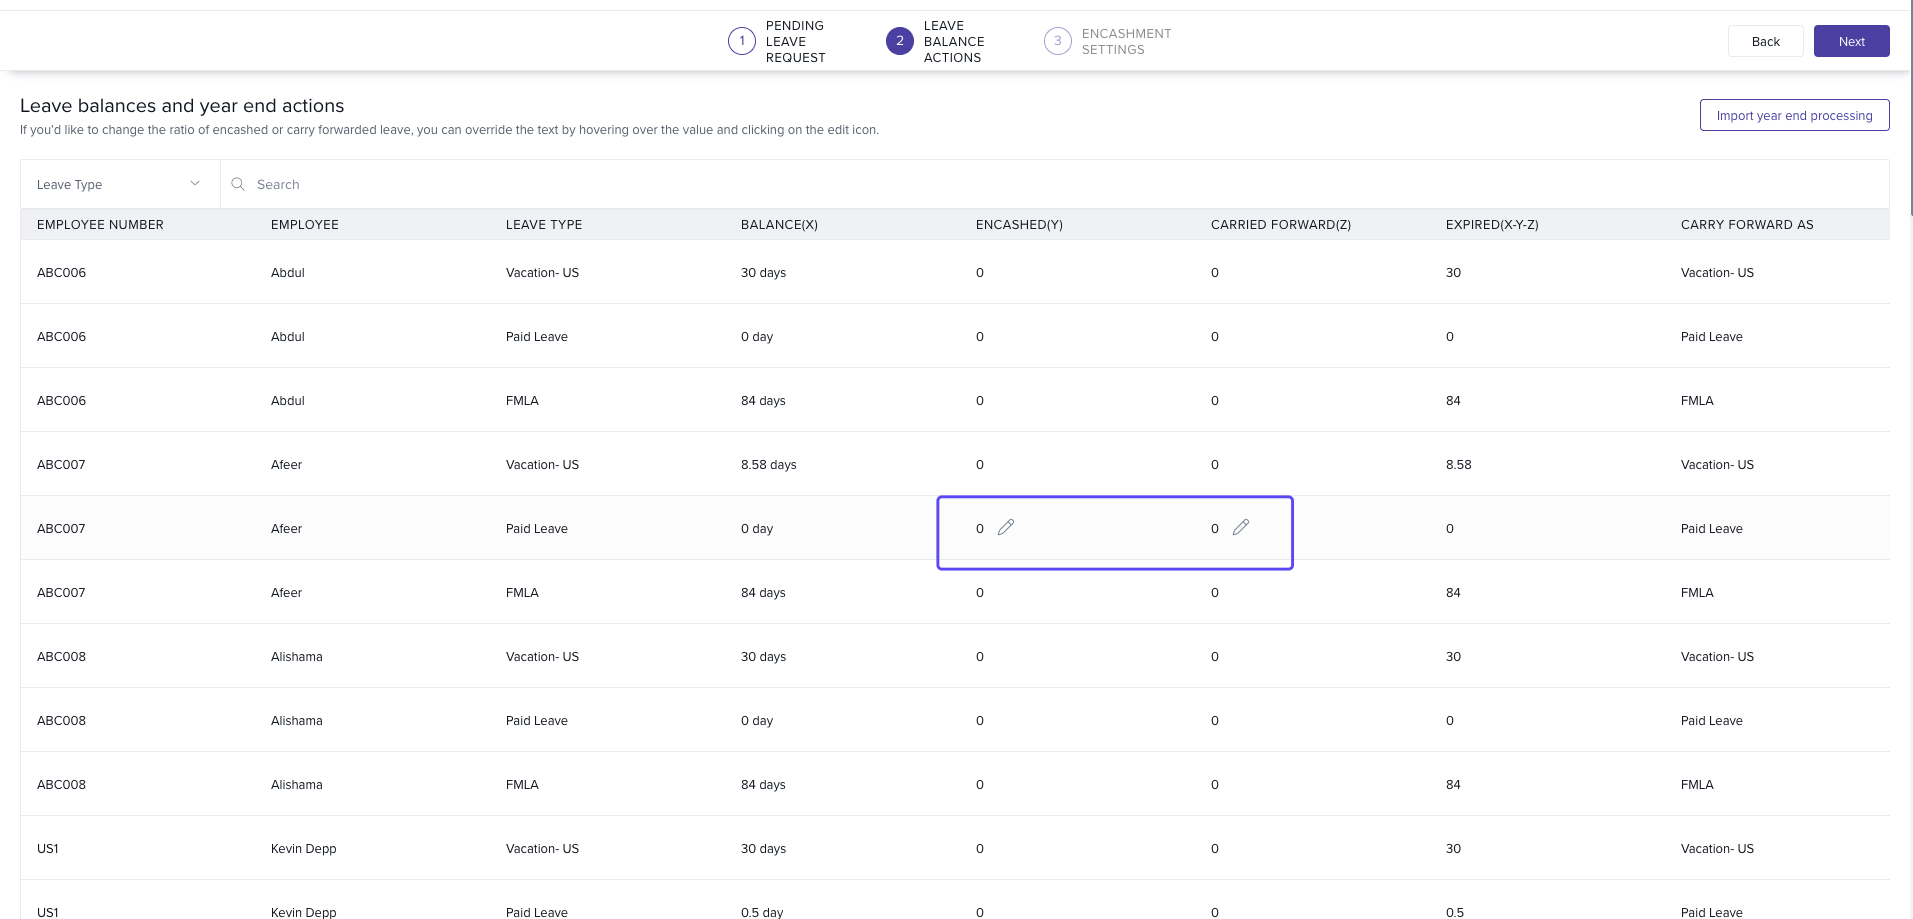Select Kevin Depp's Vacation- US carried forward value
The height and width of the screenshot is (919, 1913).
tap(1215, 848)
